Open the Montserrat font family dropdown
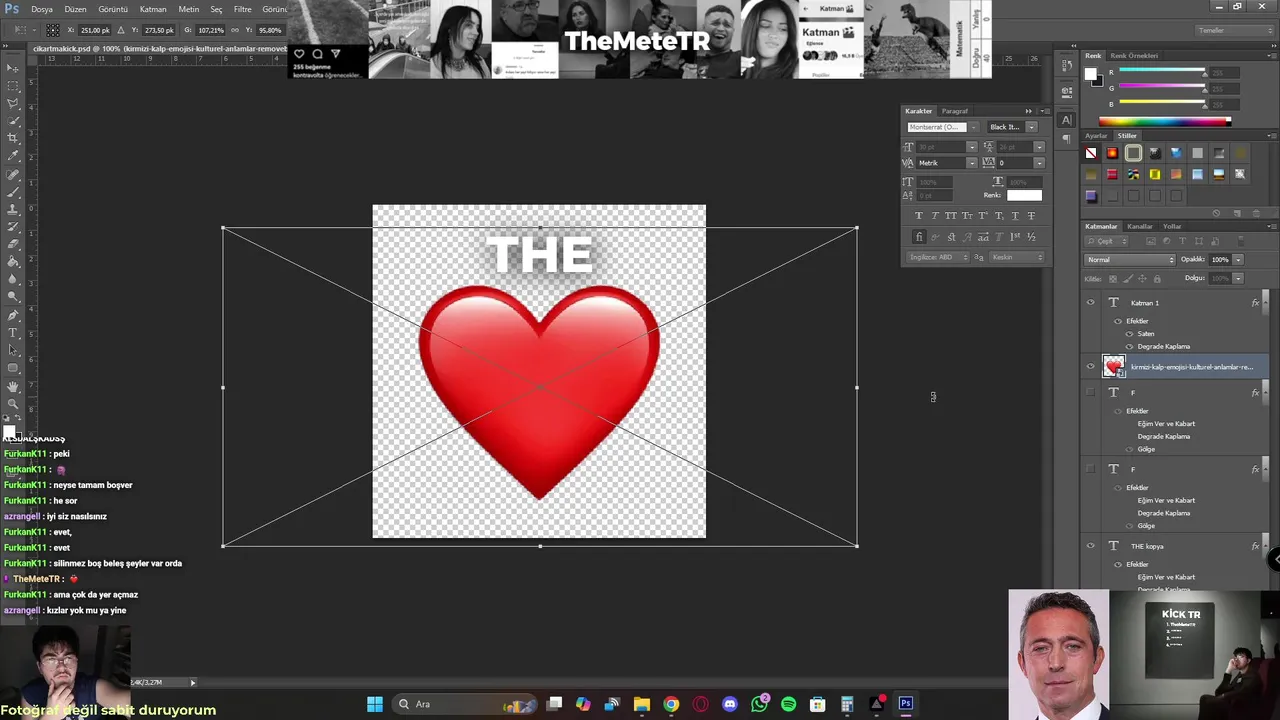Screen dimensions: 1280x720 coord(973,127)
